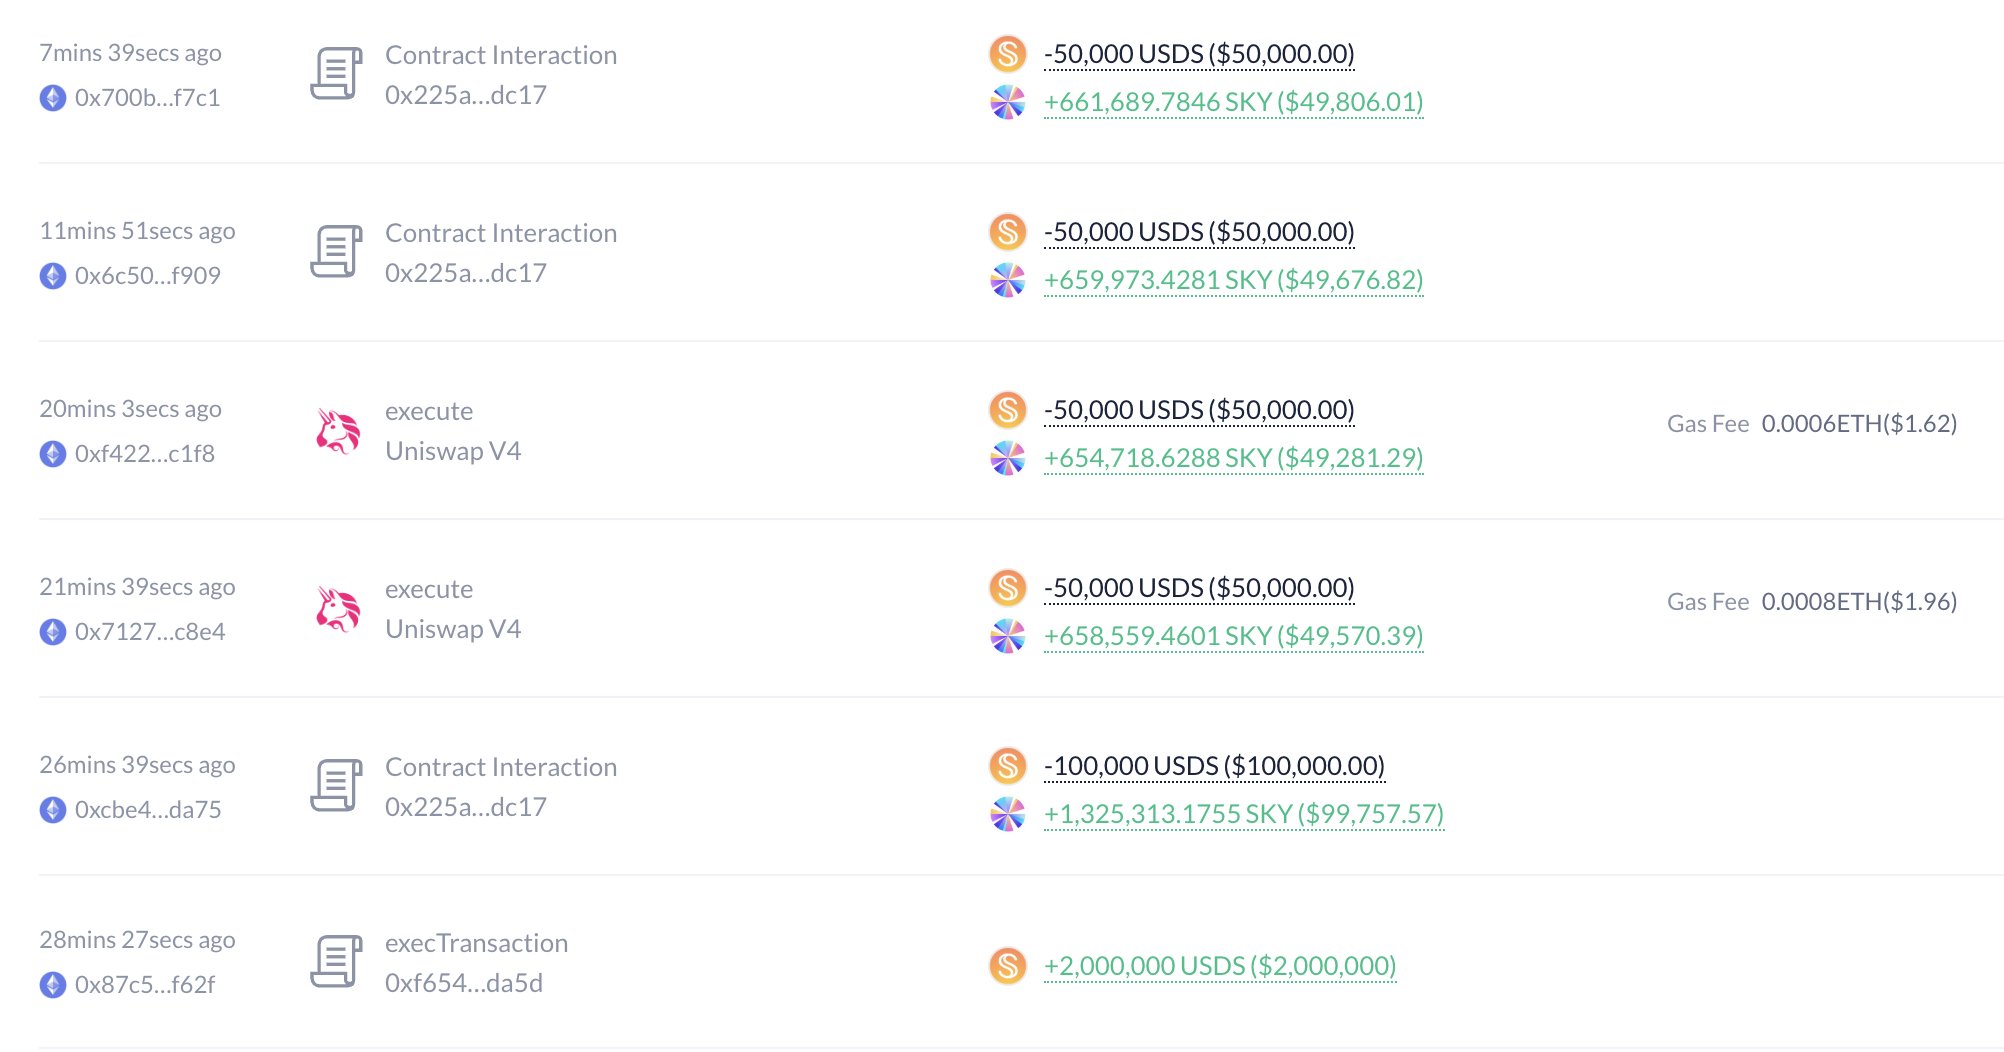Open transaction hash 0x700b...f7c1
Image resolution: width=2004 pixels, height=1052 pixels.
tap(147, 98)
